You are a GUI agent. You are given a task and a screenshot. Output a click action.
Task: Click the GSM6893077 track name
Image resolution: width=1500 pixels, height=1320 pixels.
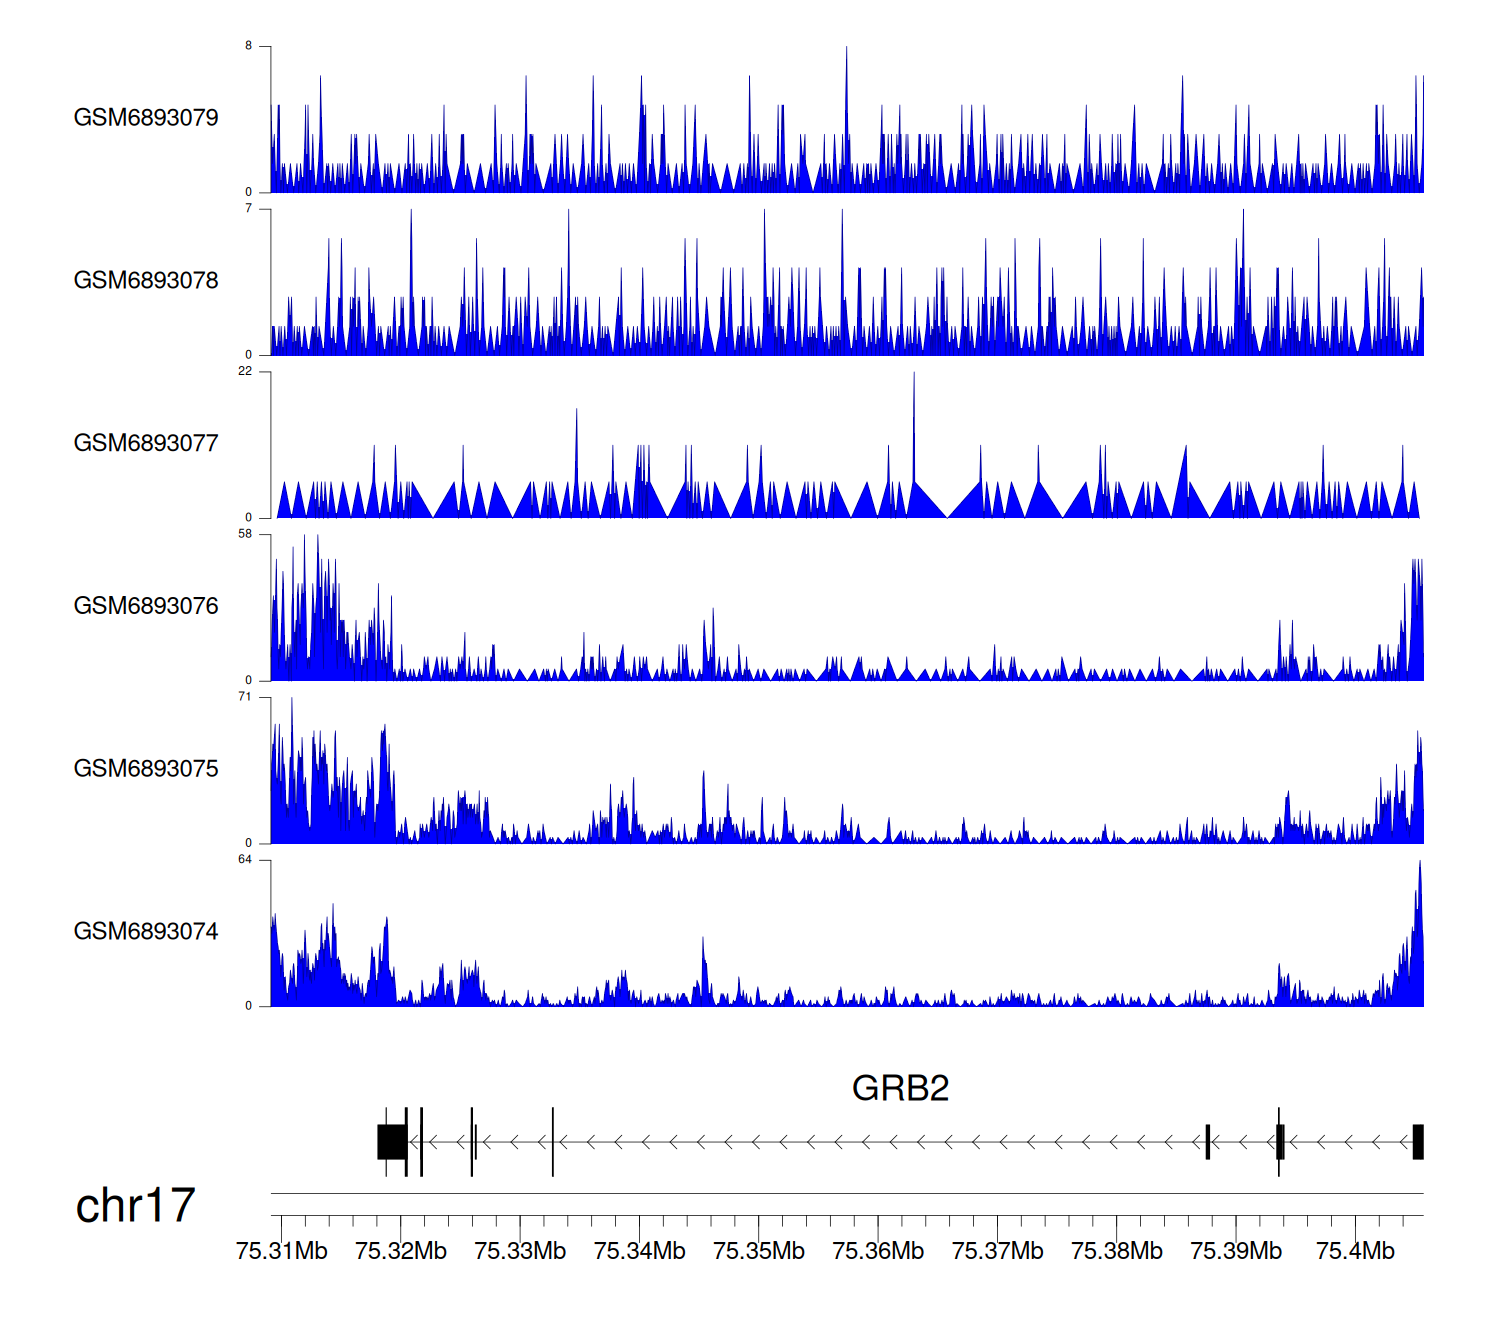146,443
